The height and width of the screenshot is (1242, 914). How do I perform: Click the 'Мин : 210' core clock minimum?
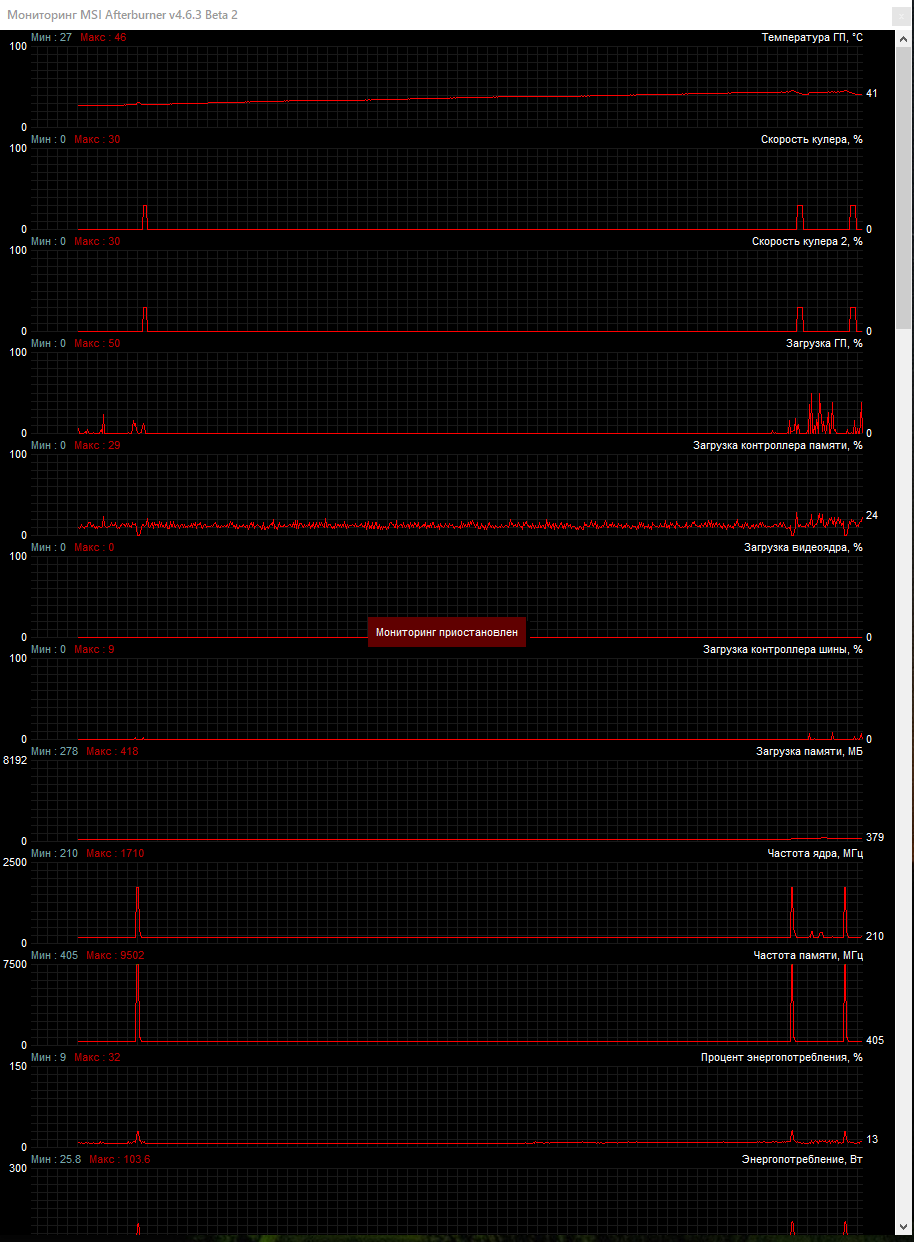click(55, 853)
